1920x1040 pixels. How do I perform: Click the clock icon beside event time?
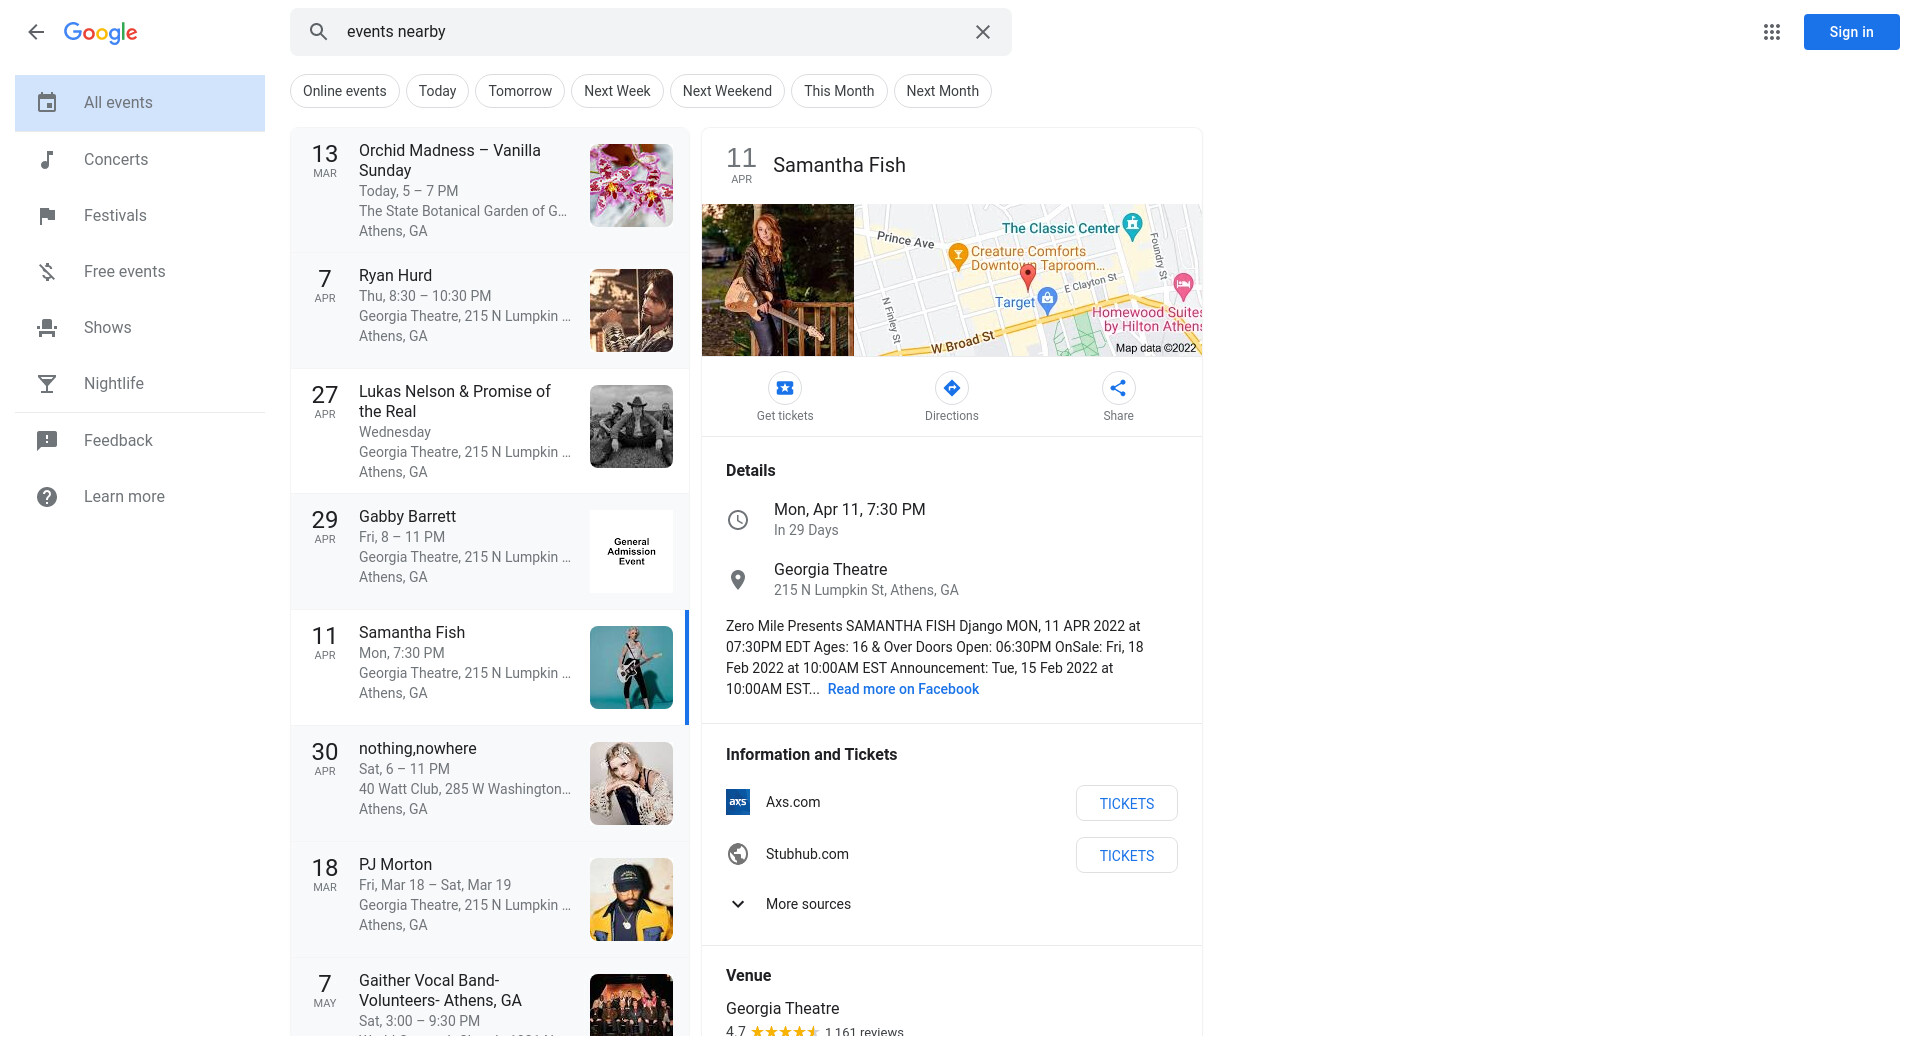[x=738, y=520]
